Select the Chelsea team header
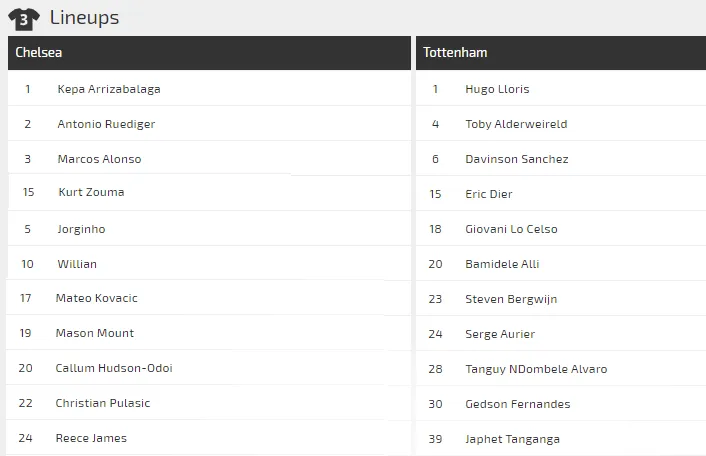 pos(39,53)
